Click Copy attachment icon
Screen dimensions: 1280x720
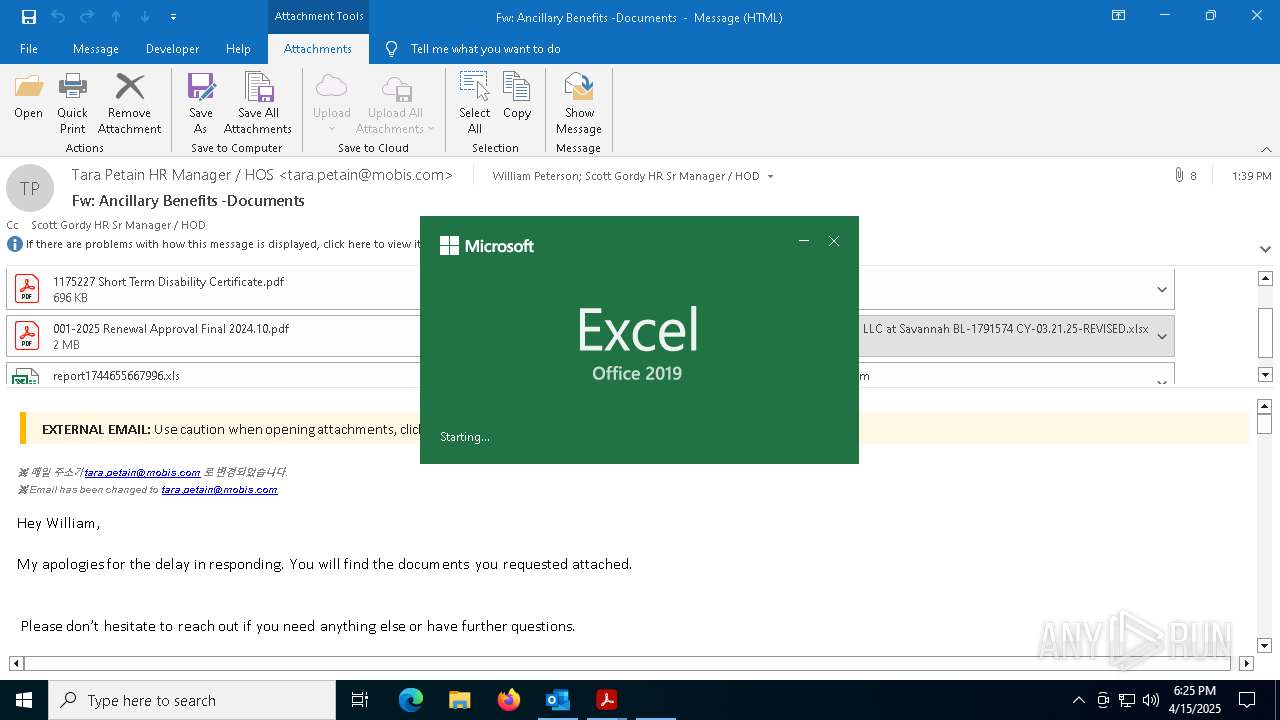click(517, 97)
